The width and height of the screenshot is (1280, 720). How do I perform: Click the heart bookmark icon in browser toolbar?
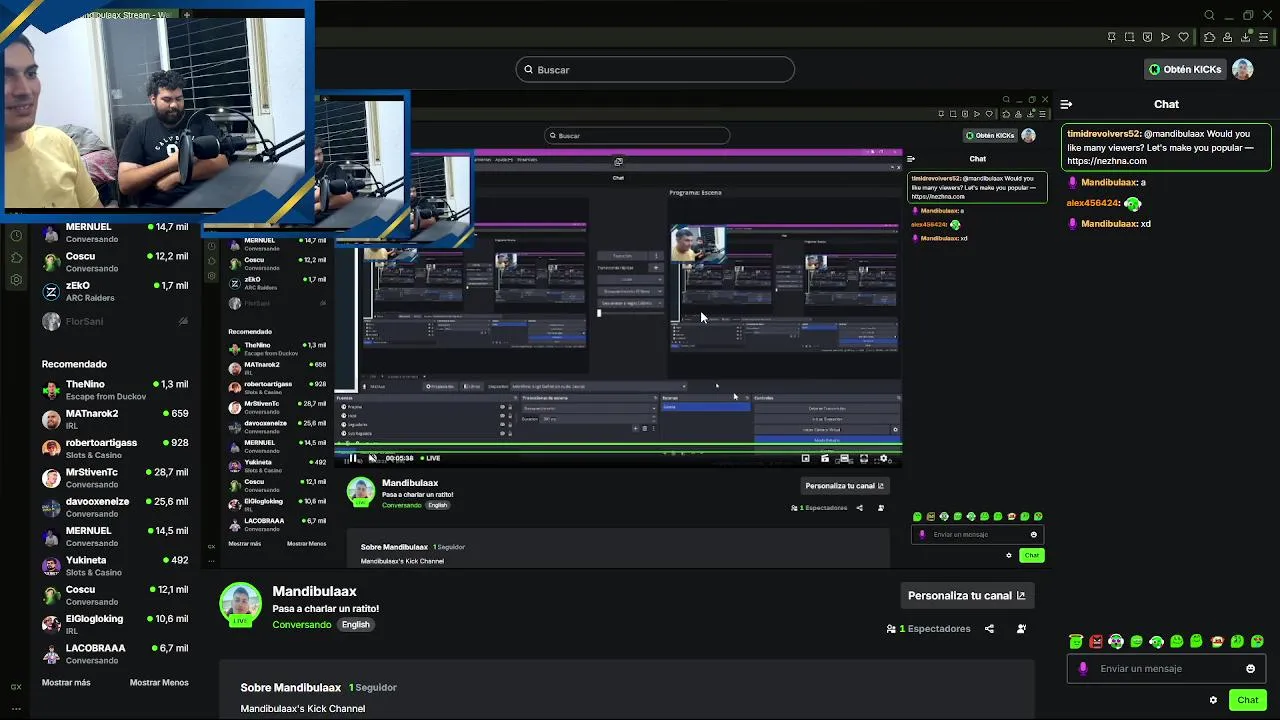point(1184,38)
